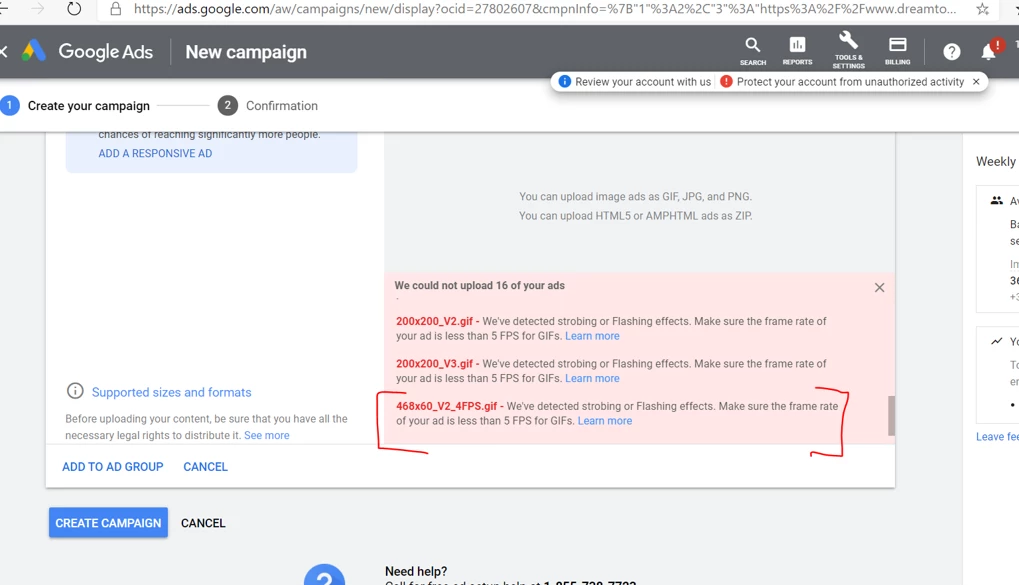Image resolution: width=1019 pixels, height=586 pixels.
Task: Open notifications bell icon
Action: [x=988, y=51]
